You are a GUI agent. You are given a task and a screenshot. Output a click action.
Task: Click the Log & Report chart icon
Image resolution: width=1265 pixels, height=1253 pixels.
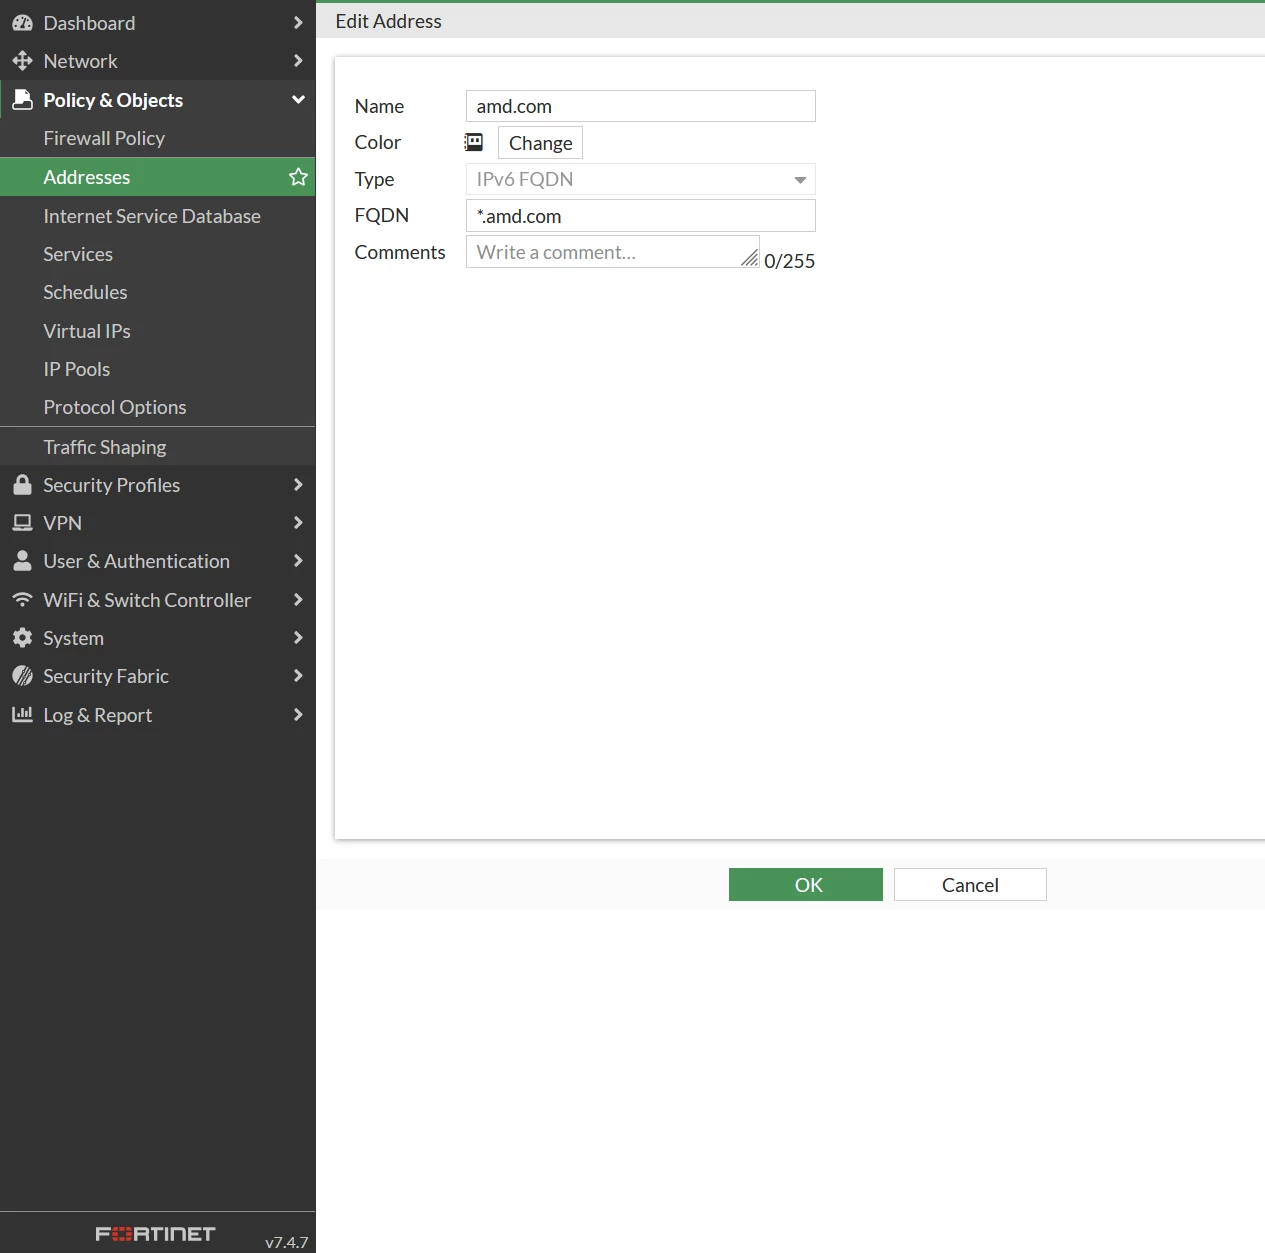(22, 714)
